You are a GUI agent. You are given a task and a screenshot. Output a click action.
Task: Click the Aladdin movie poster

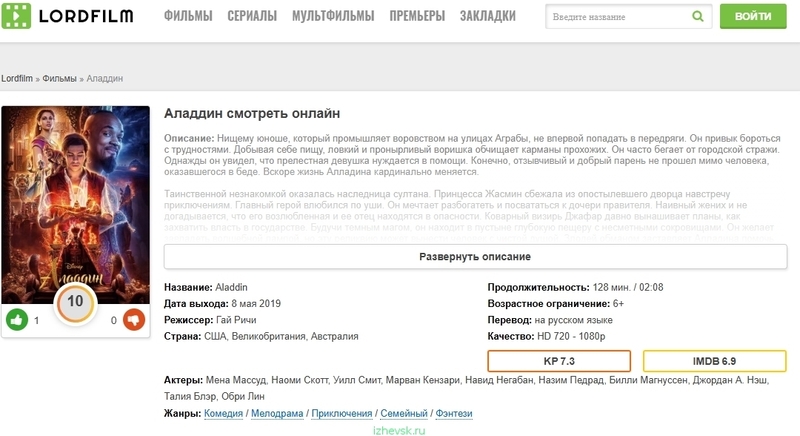(x=76, y=204)
